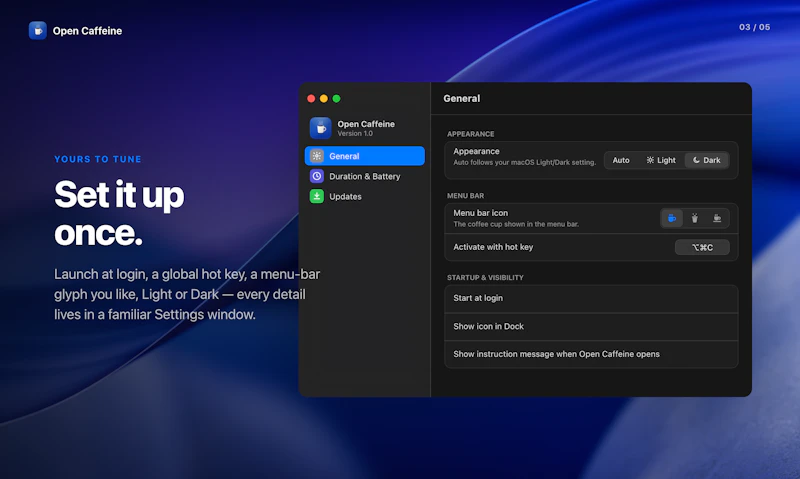Switch appearance to Dark
The image size is (800, 479).
pos(707,160)
